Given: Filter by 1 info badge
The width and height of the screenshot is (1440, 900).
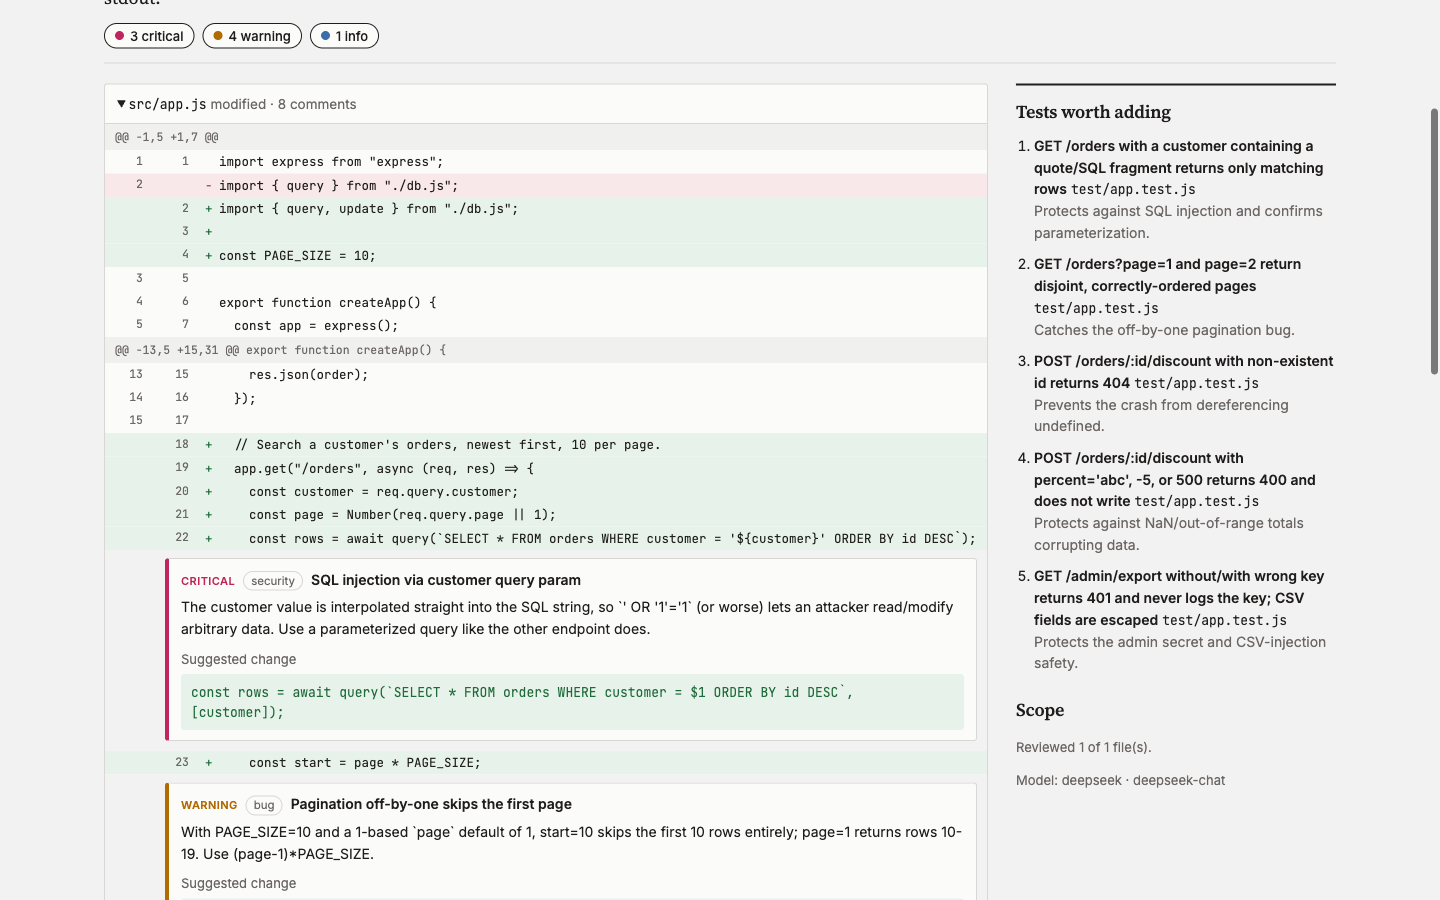Looking at the screenshot, I should click(344, 36).
